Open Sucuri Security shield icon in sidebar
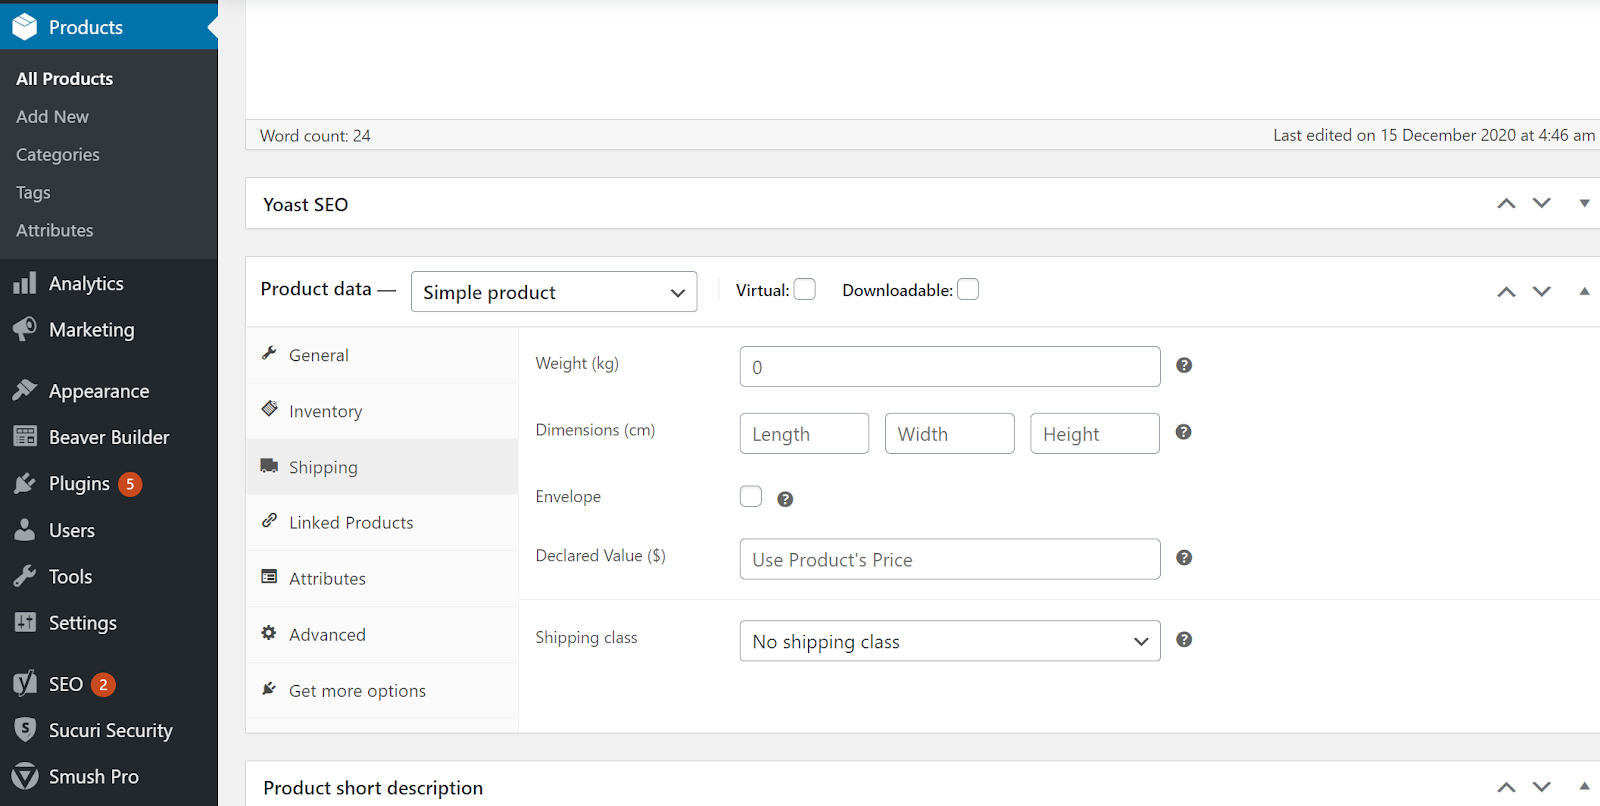 (25, 730)
